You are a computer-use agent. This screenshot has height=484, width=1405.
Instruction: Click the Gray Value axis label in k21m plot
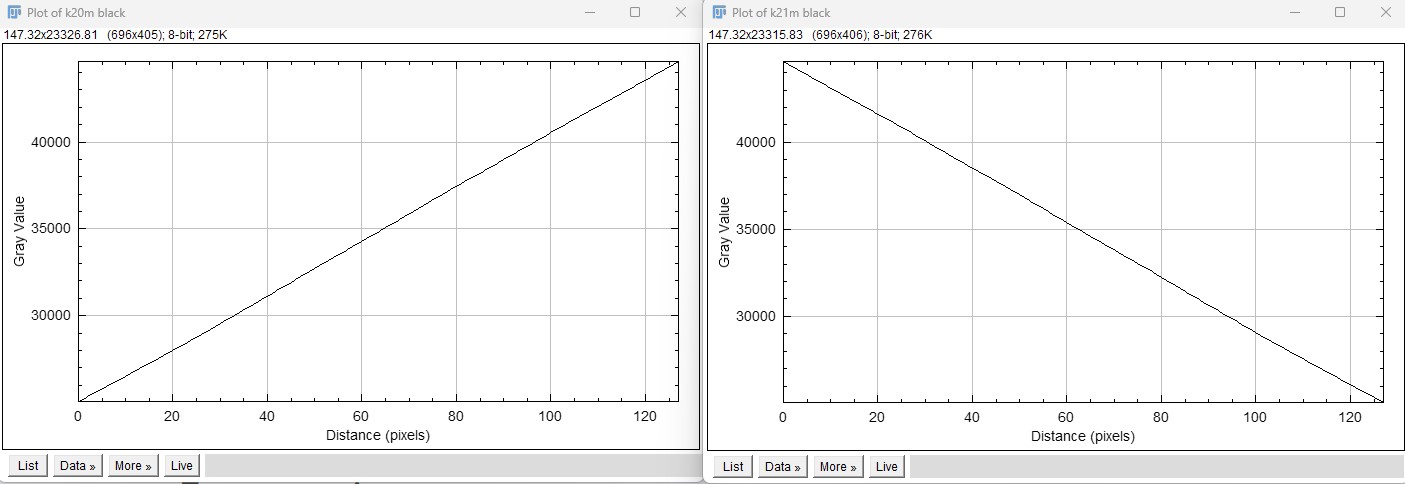click(x=724, y=232)
